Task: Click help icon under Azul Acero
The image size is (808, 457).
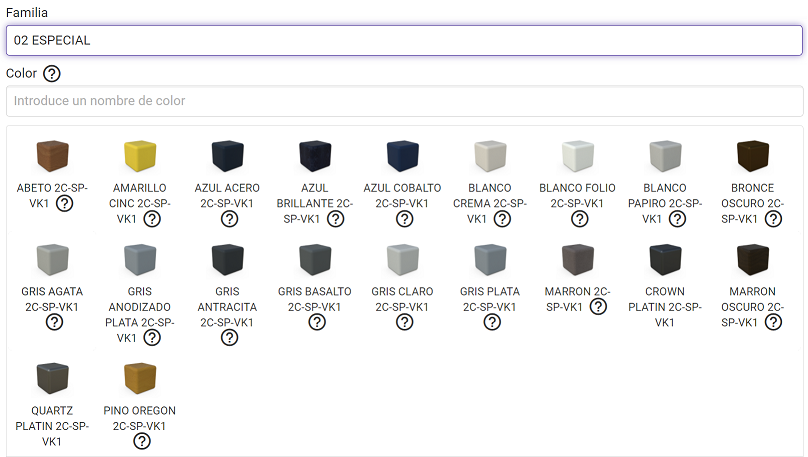Action: click(229, 219)
